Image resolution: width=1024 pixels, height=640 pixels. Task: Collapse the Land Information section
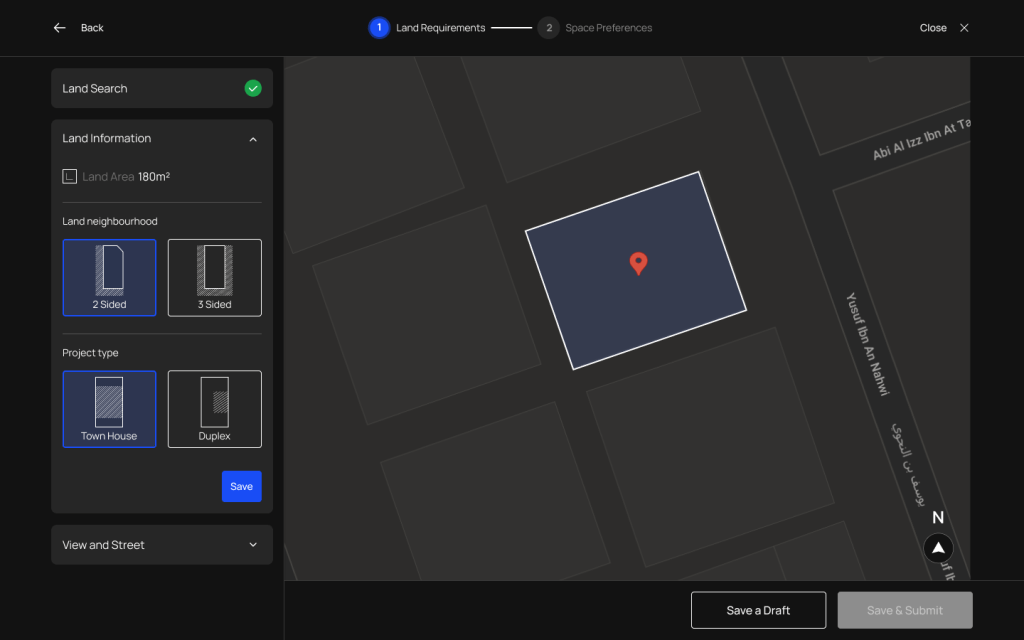pyautogui.click(x=253, y=139)
